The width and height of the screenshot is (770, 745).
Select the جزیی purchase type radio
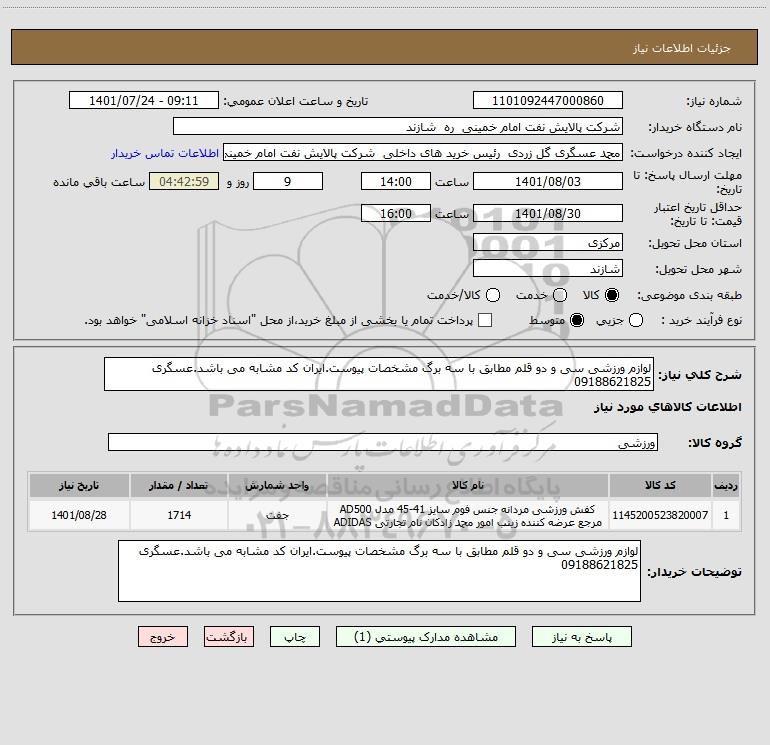636,320
